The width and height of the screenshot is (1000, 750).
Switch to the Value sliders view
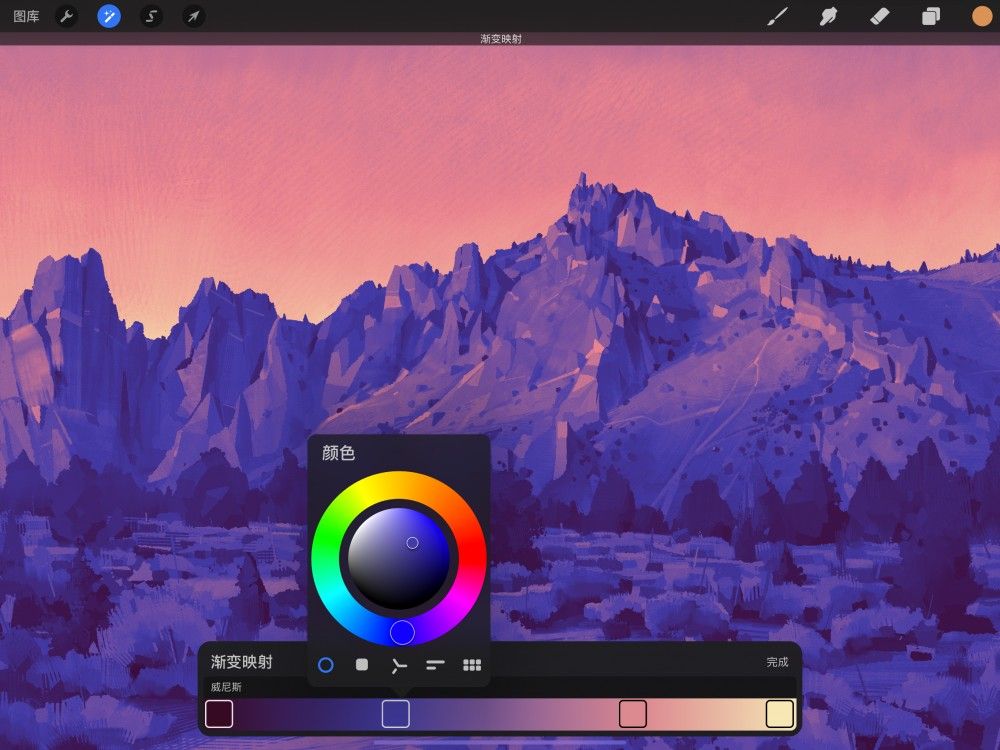[434, 663]
